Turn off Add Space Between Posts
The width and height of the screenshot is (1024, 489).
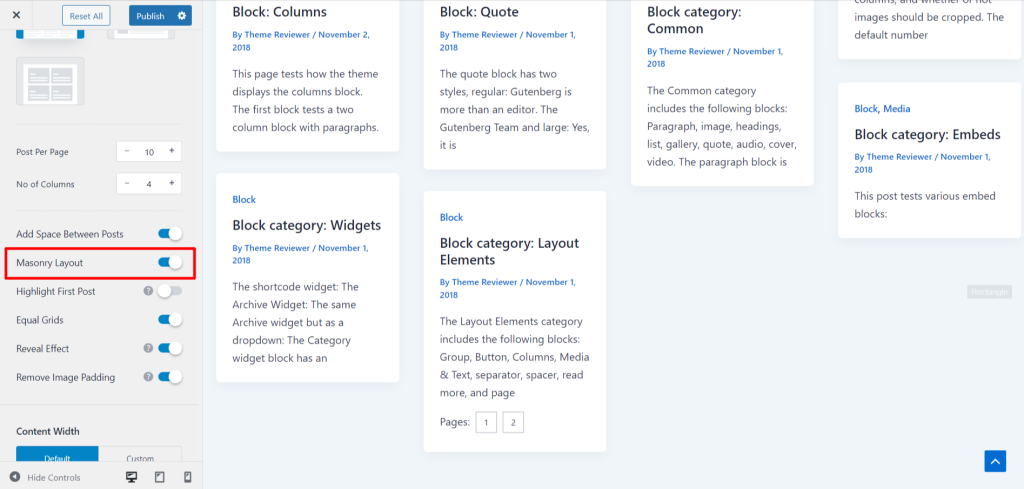tap(170, 234)
